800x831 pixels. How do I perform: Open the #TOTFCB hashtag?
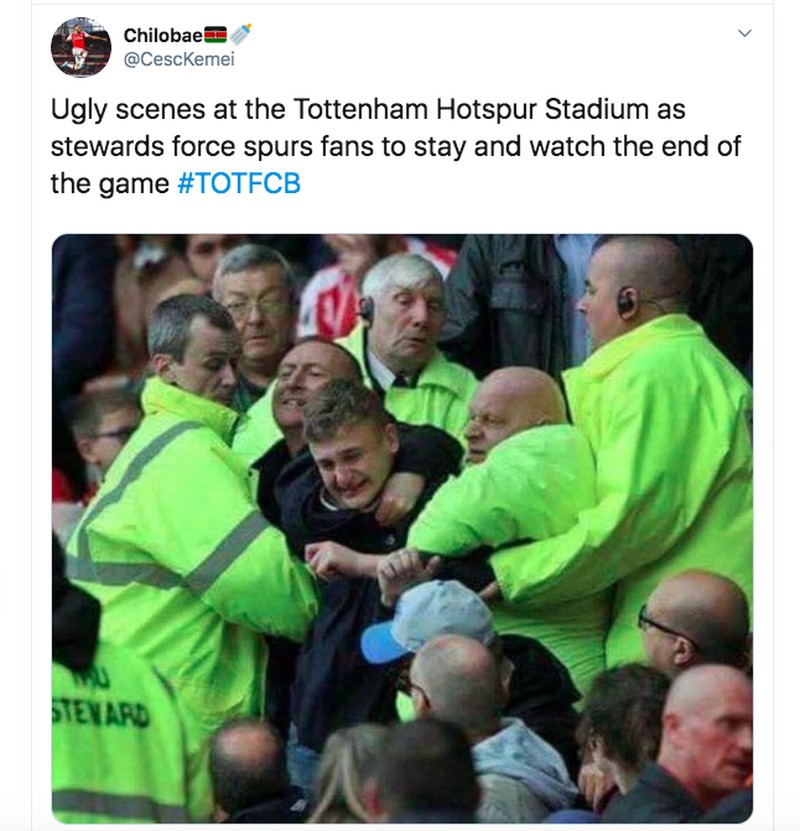coord(238,185)
